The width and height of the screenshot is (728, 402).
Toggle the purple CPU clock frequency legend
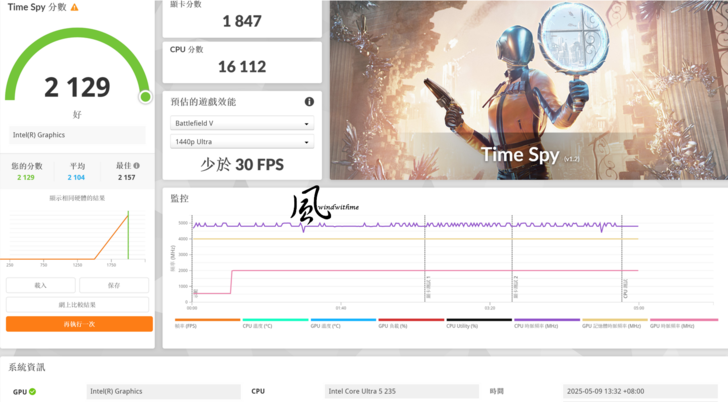point(547,320)
